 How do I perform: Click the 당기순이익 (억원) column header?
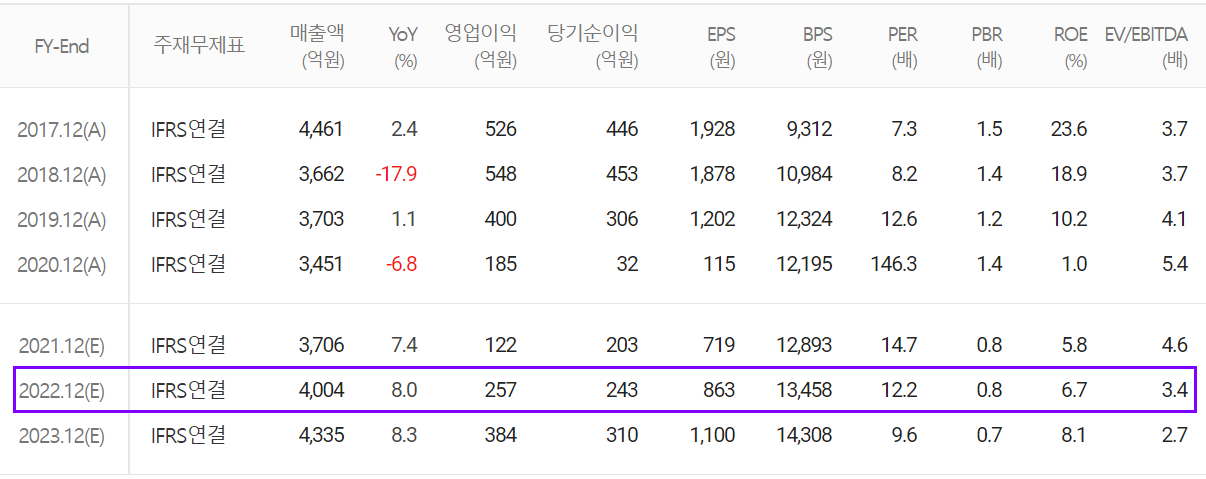(x=592, y=46)
